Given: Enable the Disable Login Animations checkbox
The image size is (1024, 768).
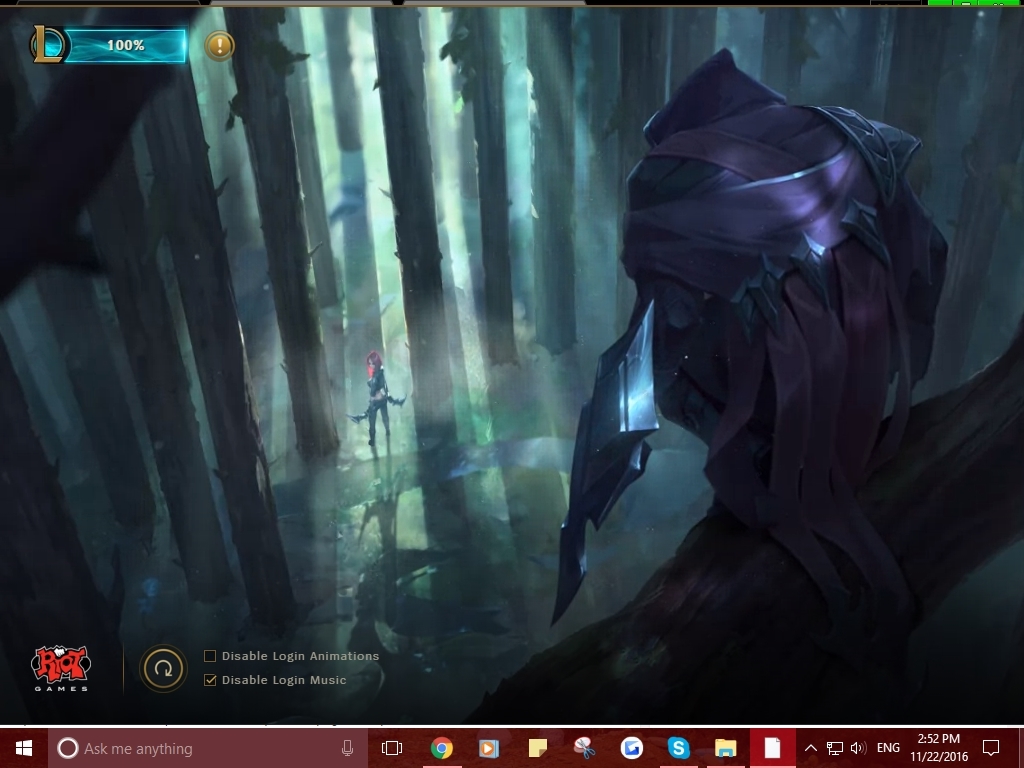Looking at the screenshot, I should pos(210,656).
